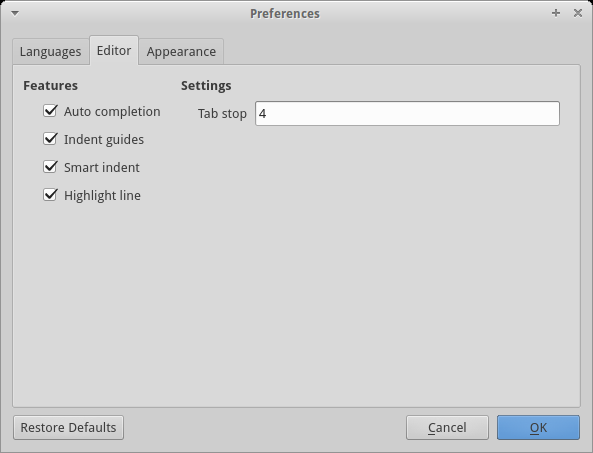
Task: Turn off the Highlight line checkbox
Action: [x=50, y=195]
